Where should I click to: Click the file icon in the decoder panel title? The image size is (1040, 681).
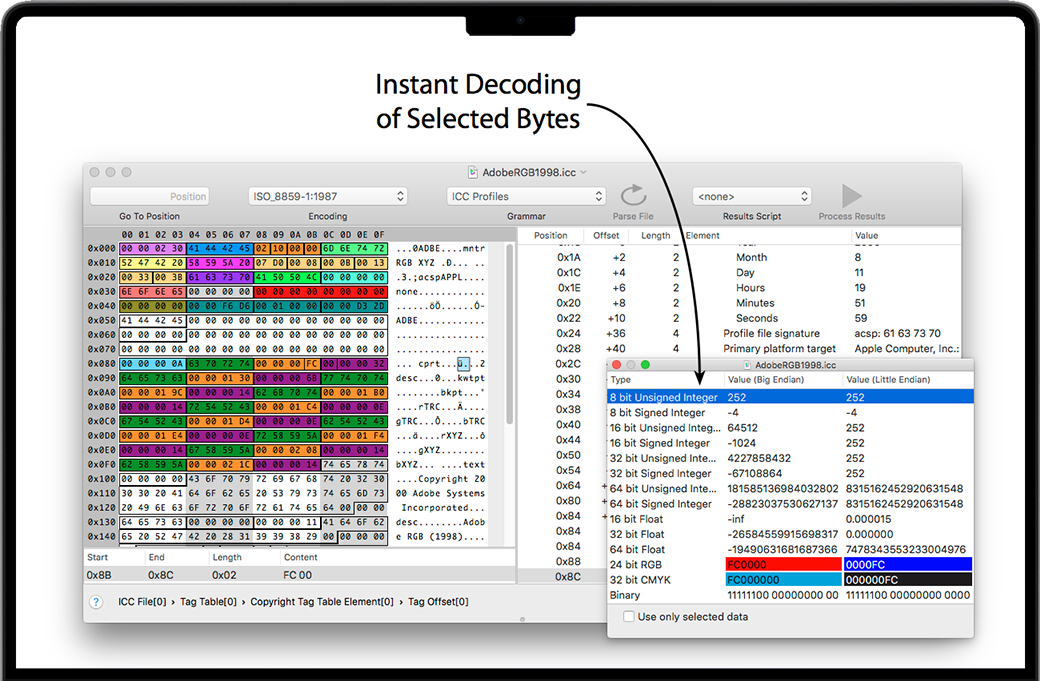747,365
